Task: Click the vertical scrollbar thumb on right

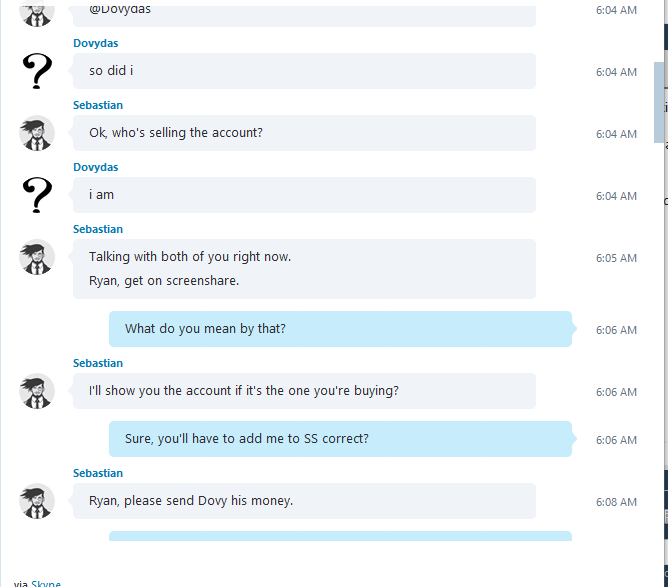Action: pyautogui.click(x=659, y=102)
